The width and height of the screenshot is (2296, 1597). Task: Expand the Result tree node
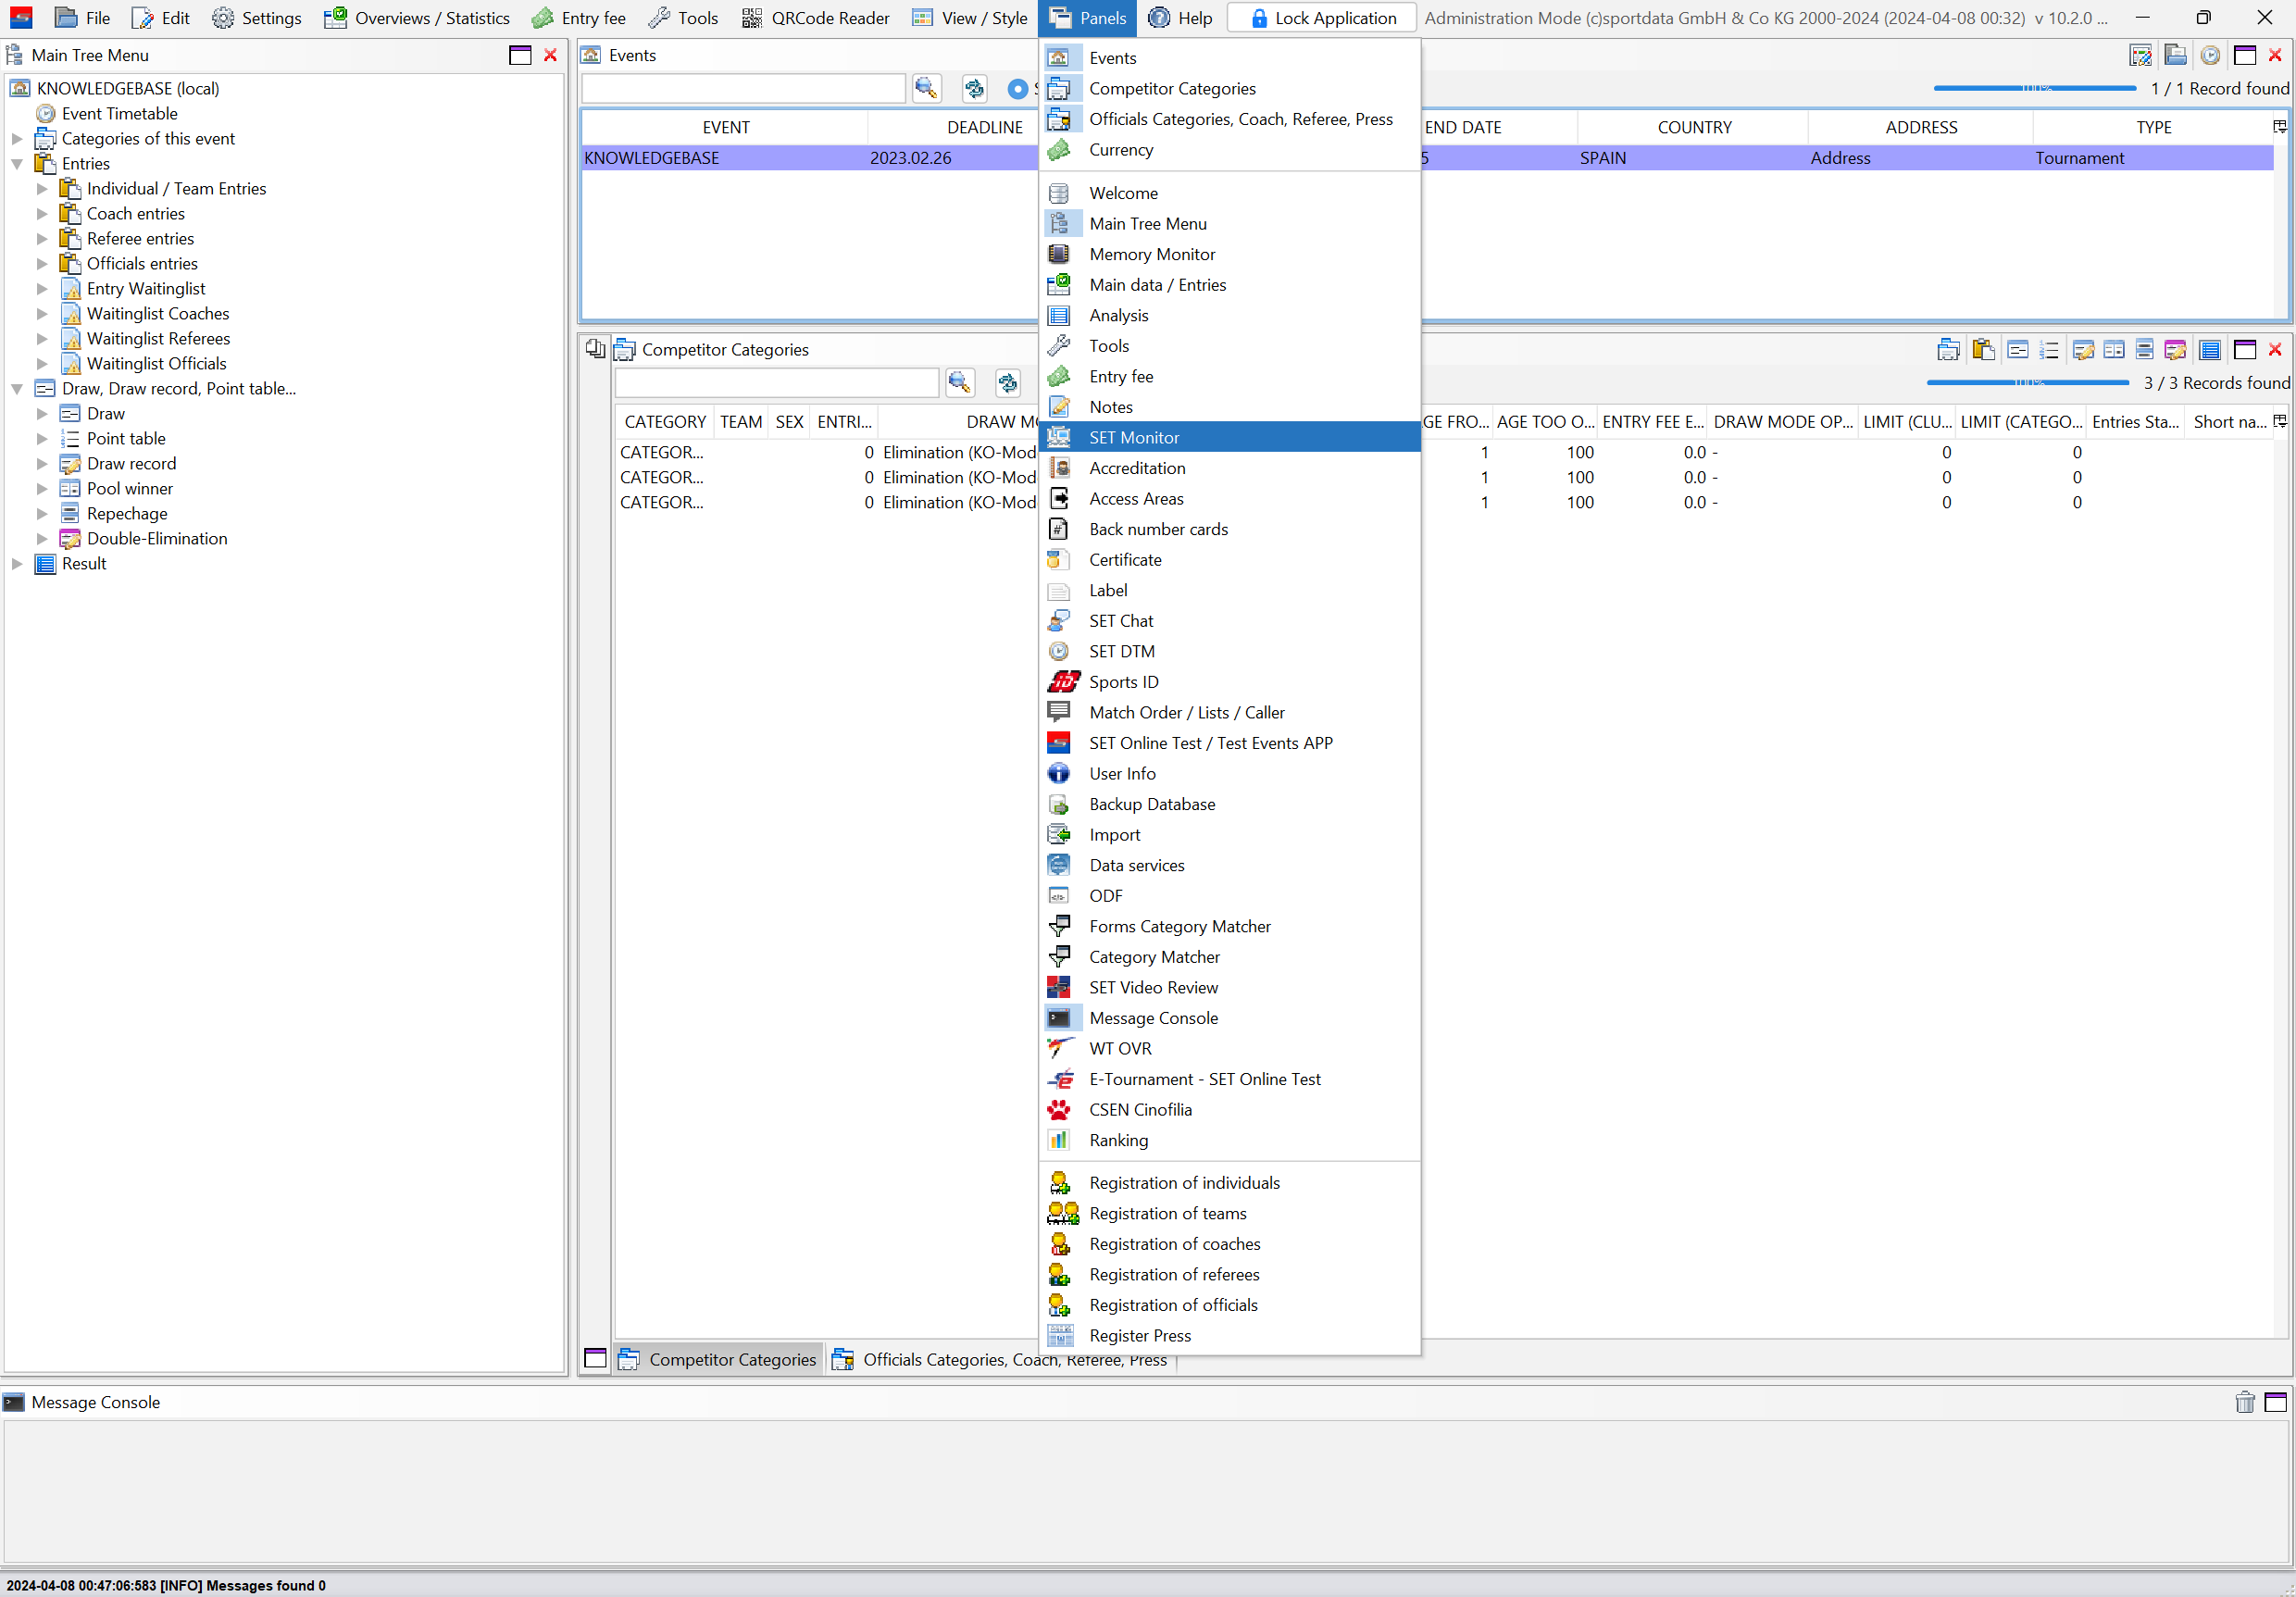[17, 564]
